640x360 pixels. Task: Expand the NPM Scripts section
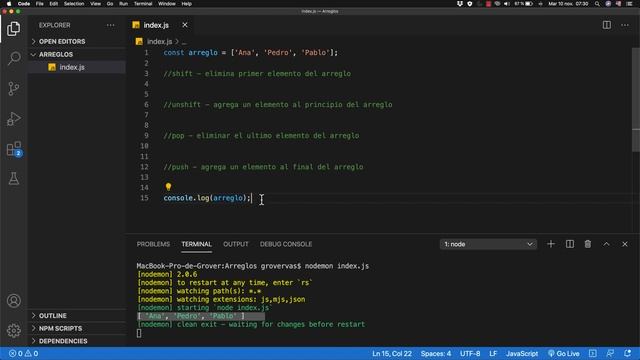[x=77, y=328]
